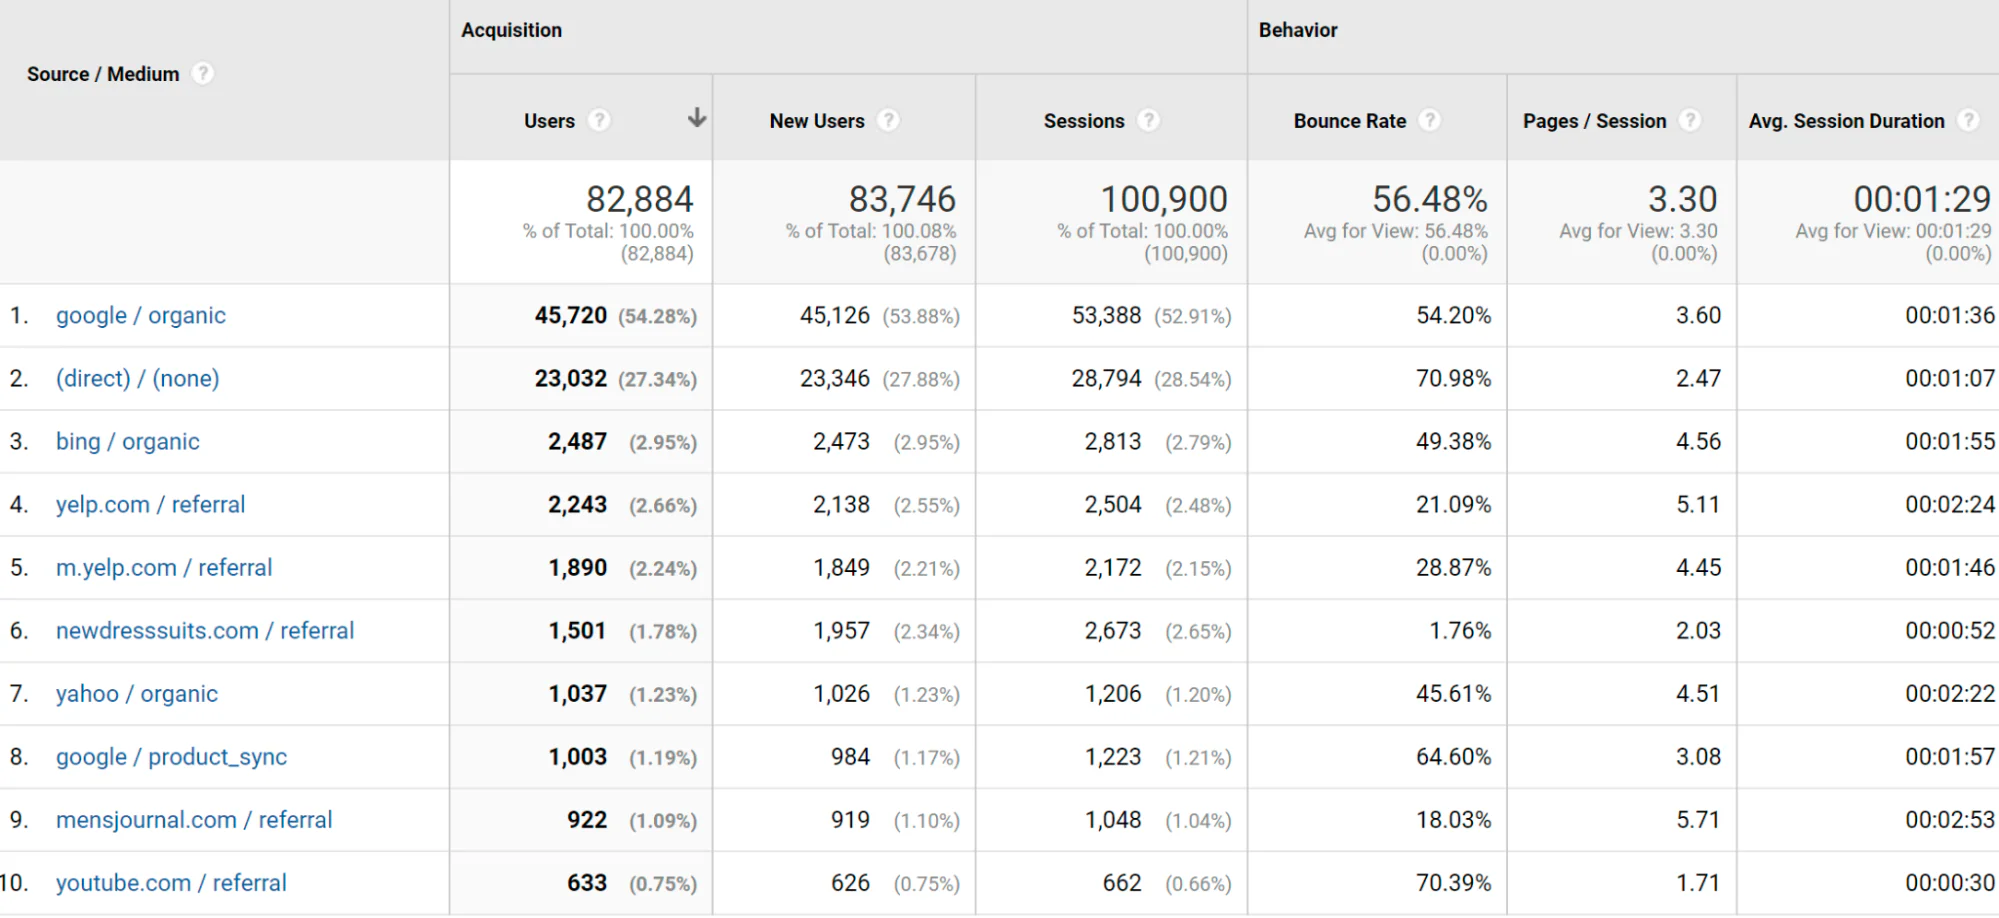Image resolution: width=1999 pixels, height=918 pixels.
Task: Open the google / organic source report
Action: point(140,315)
